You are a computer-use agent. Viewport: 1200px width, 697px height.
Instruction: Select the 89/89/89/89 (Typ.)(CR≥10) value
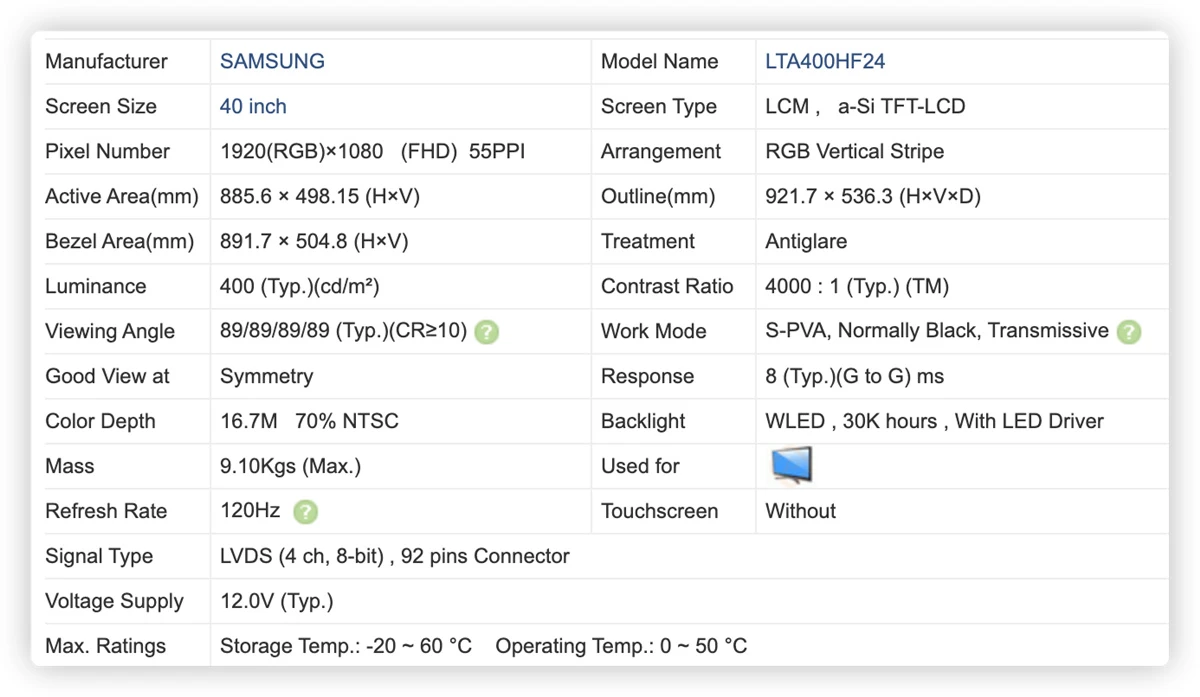click(x=344, y=331)
